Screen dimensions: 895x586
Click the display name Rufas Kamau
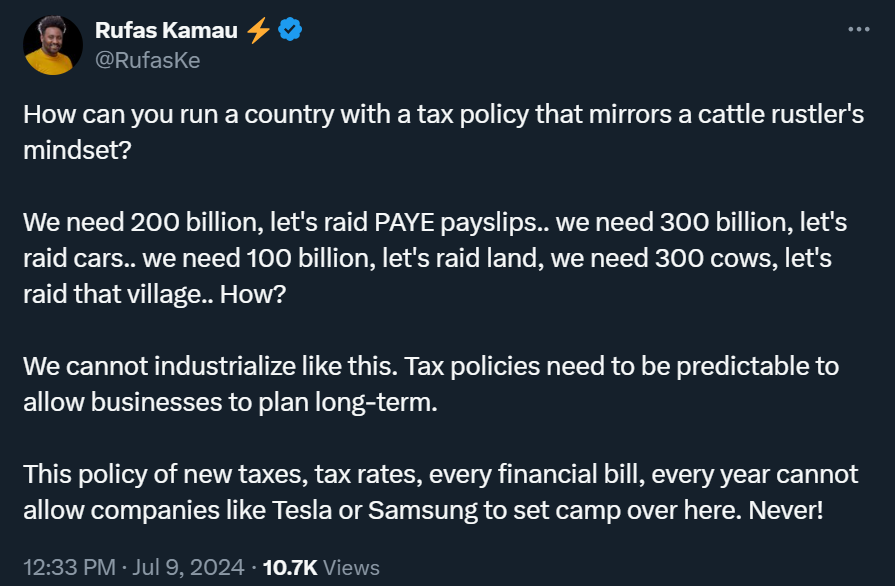(166, 31)
